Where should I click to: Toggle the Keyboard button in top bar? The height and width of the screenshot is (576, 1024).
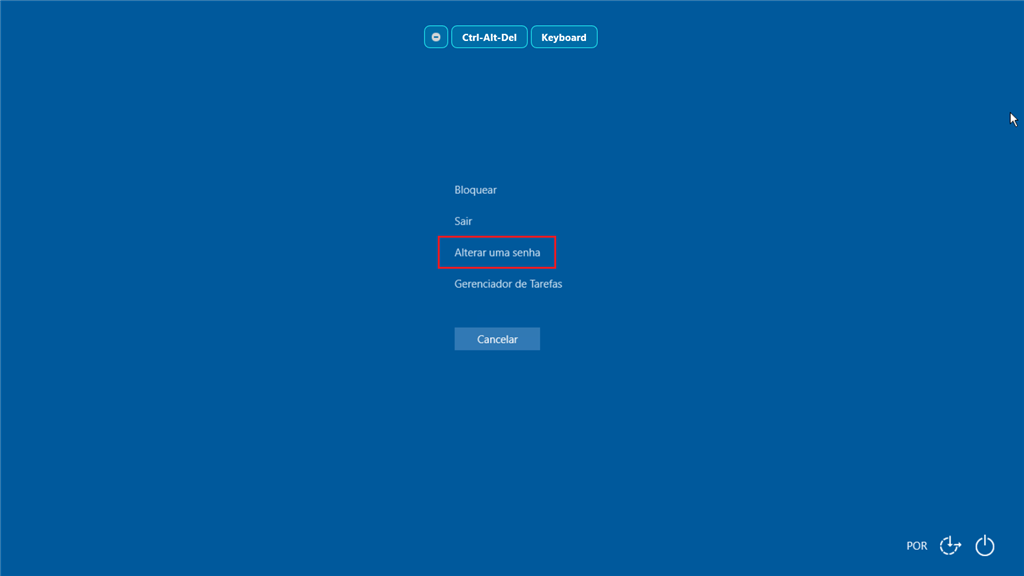[564, 37]
